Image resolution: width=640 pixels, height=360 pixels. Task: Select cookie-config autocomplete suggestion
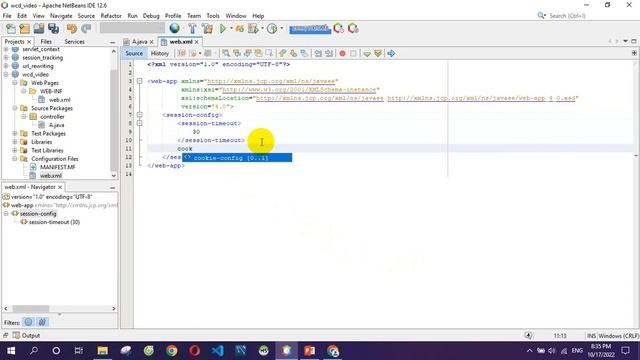tap(237, 158)
